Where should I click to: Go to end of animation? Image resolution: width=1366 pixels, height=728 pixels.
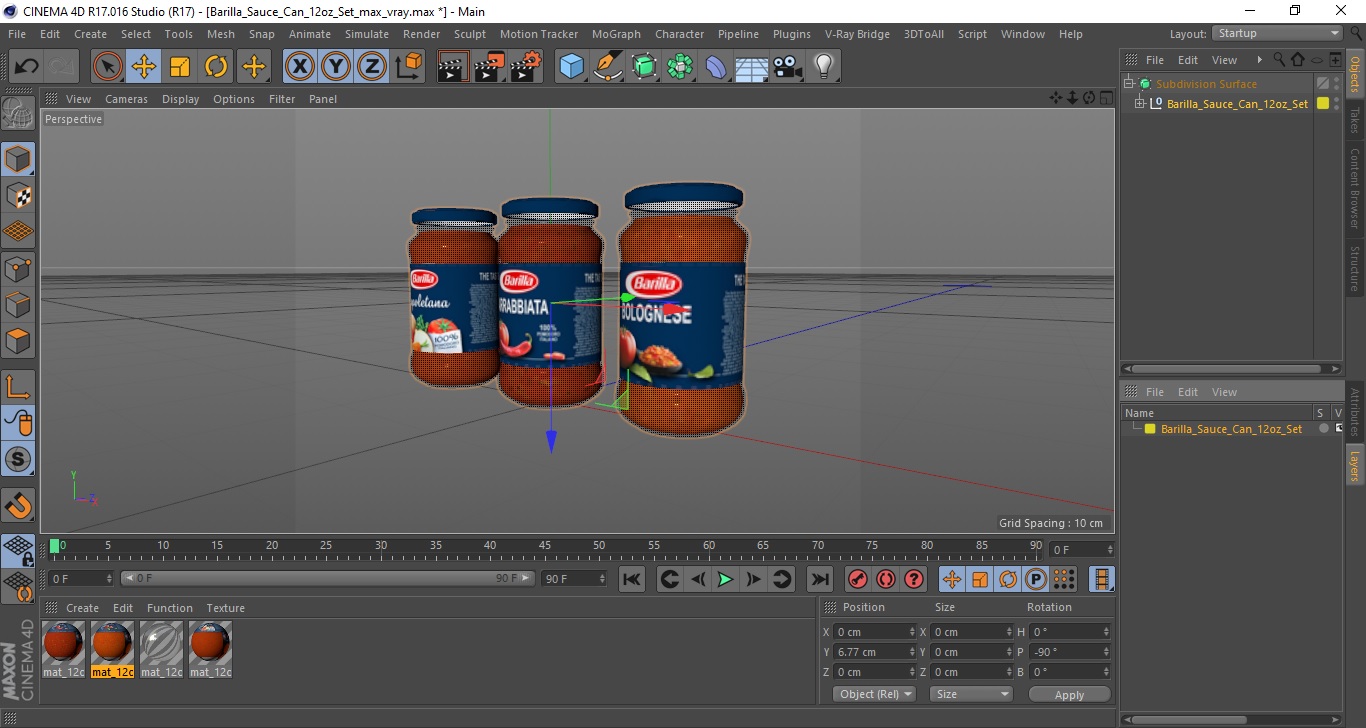click(x=819, y=579)
